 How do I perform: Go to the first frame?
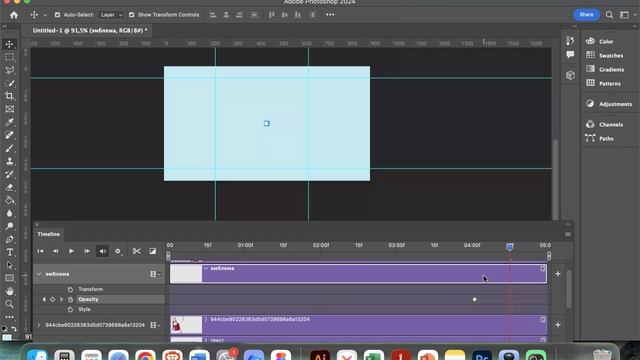(x=40, y=251)
